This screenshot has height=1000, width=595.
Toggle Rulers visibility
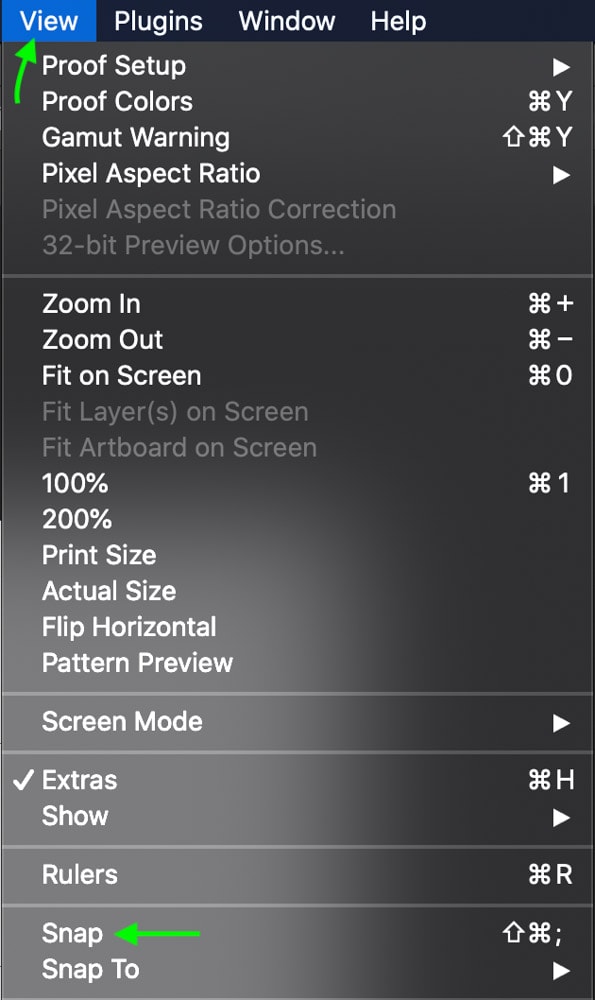pyautogui.click(x=297, y=874)
